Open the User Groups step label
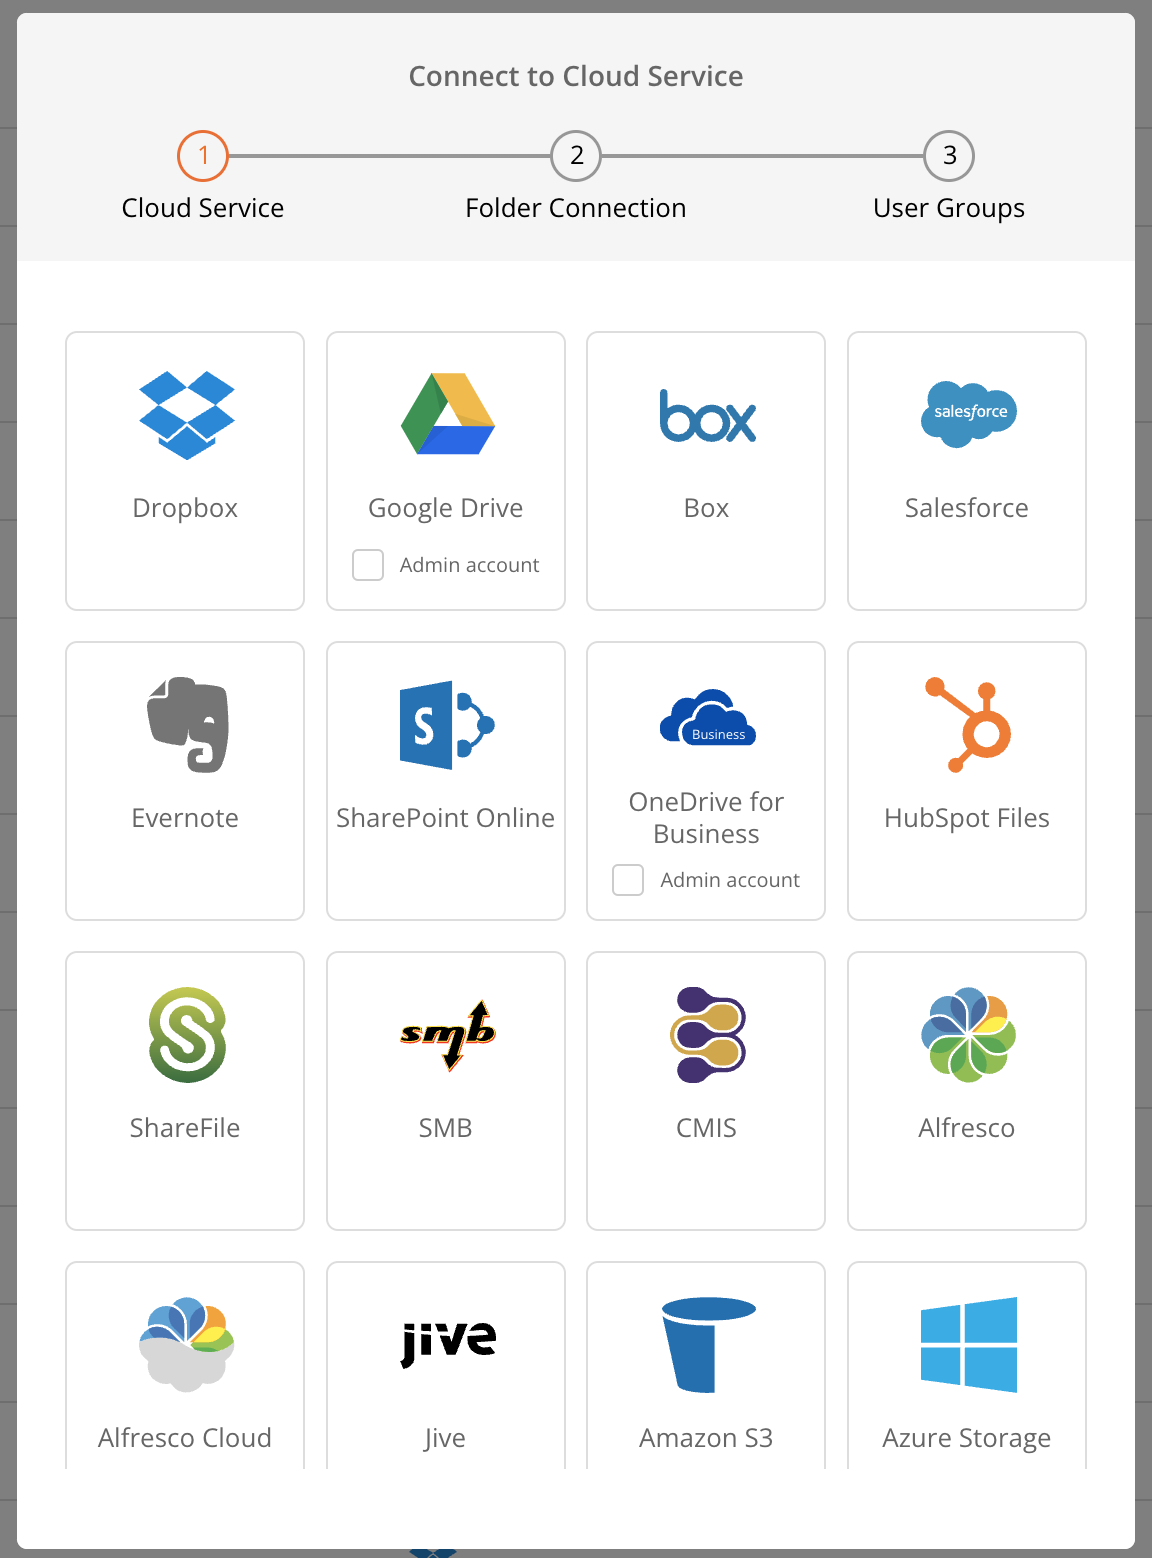This screenshot has height=1558, width=1152. pyautogui.click(x=949, y=208)
